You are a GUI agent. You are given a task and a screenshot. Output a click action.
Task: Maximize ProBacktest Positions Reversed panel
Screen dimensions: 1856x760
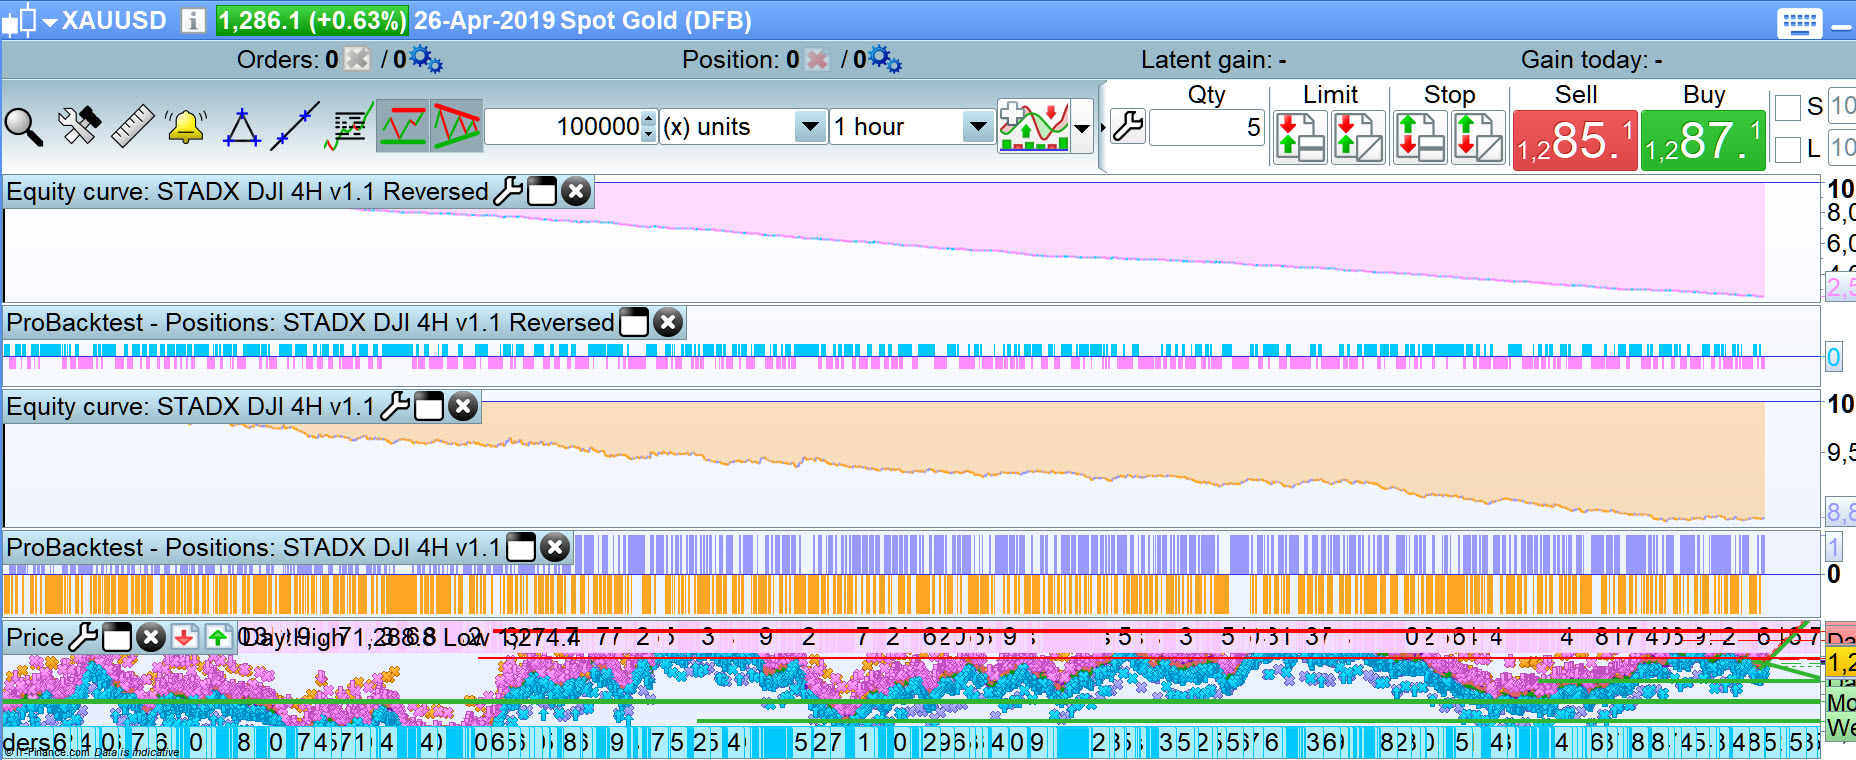tap(634, 322)
